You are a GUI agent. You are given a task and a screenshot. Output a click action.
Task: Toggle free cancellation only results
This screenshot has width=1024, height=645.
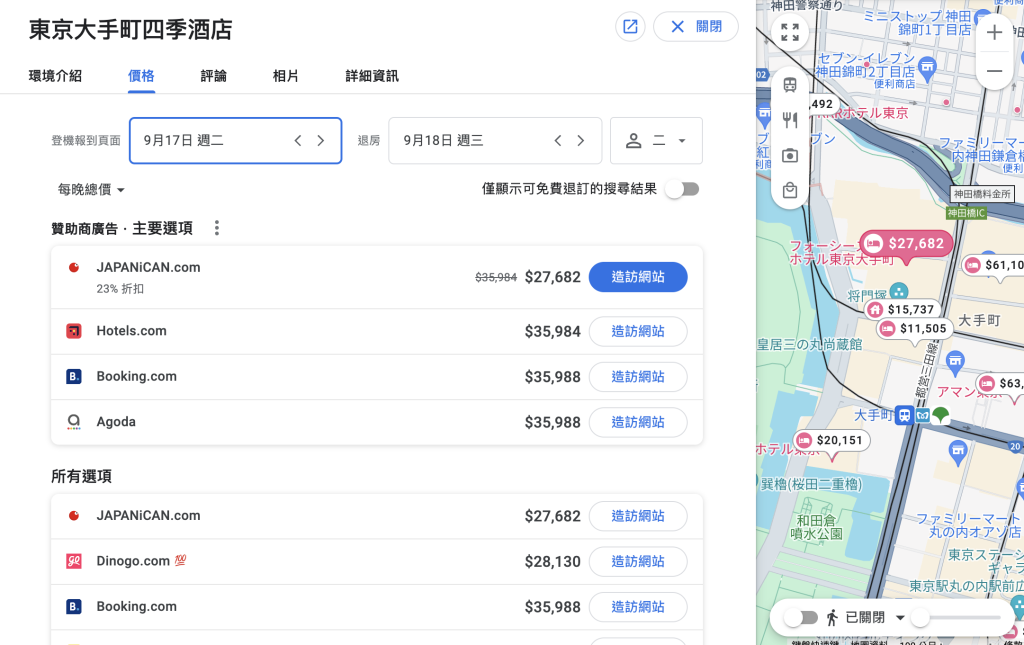pyautogui.click(x=683, y=189)
